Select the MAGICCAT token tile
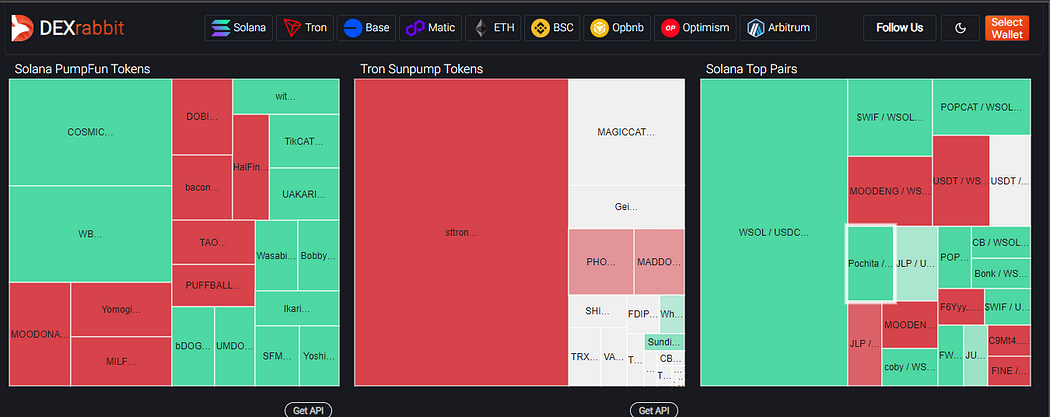 [x=627, y=132]
